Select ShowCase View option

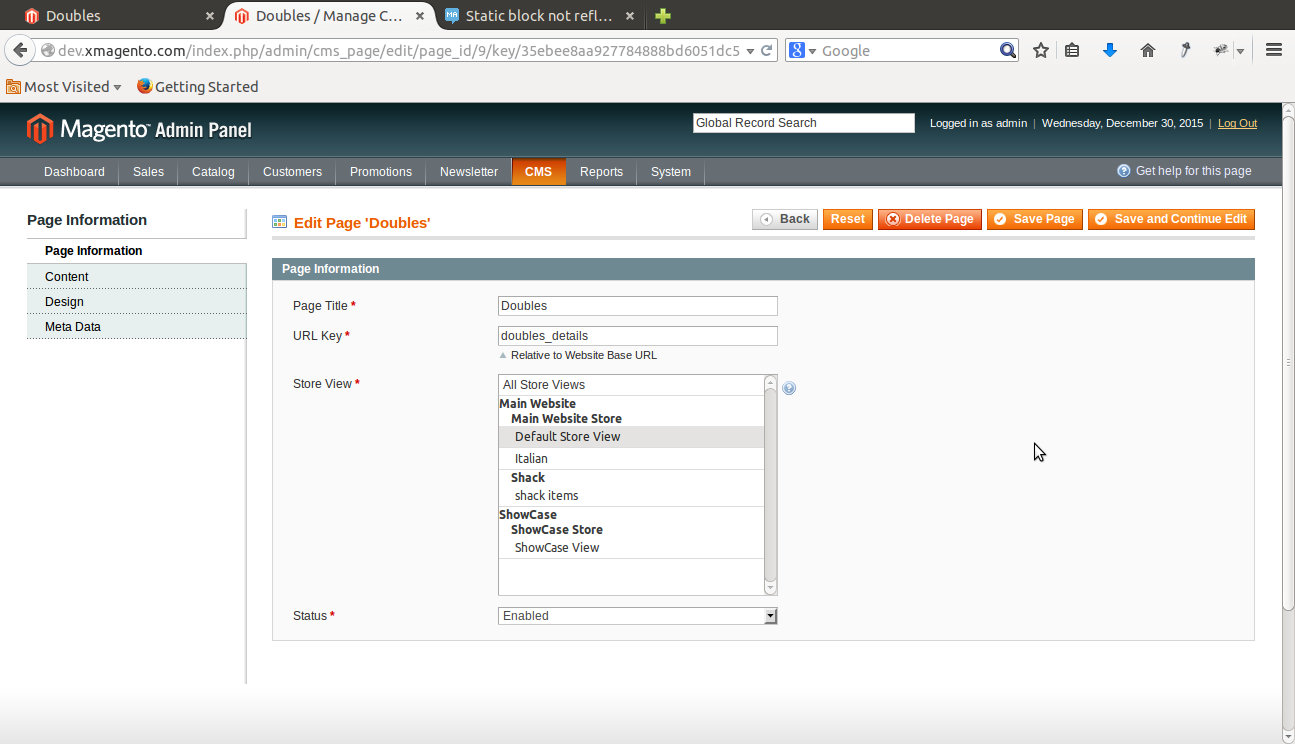(x=631, y=548)
